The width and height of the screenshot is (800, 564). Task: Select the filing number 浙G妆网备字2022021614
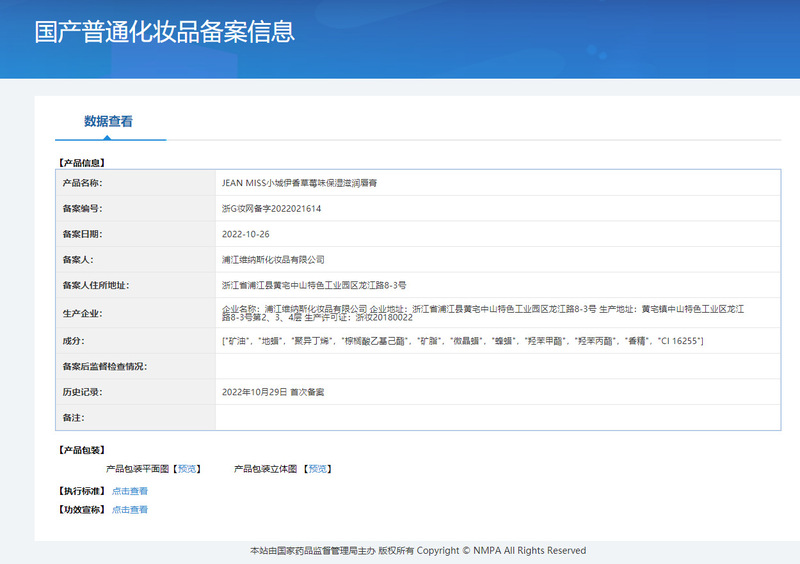(x=271, y=209)
